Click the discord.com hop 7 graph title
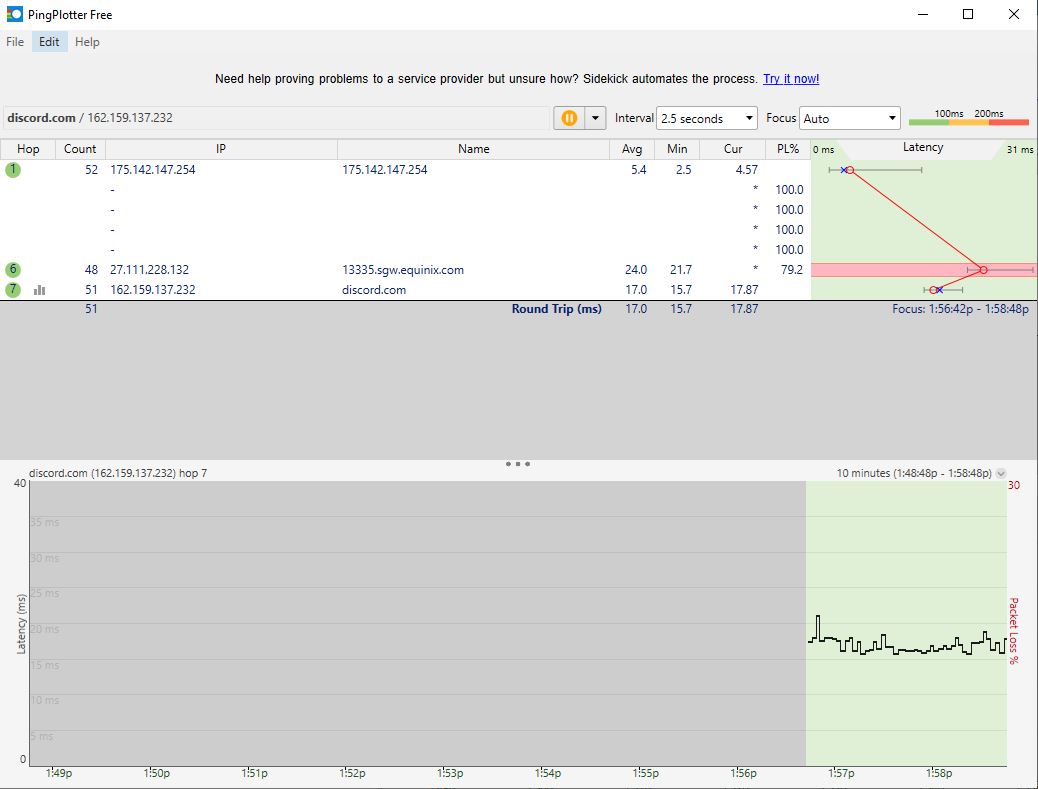The width and height of the screenshot is (1038, 789). (118, 473)
